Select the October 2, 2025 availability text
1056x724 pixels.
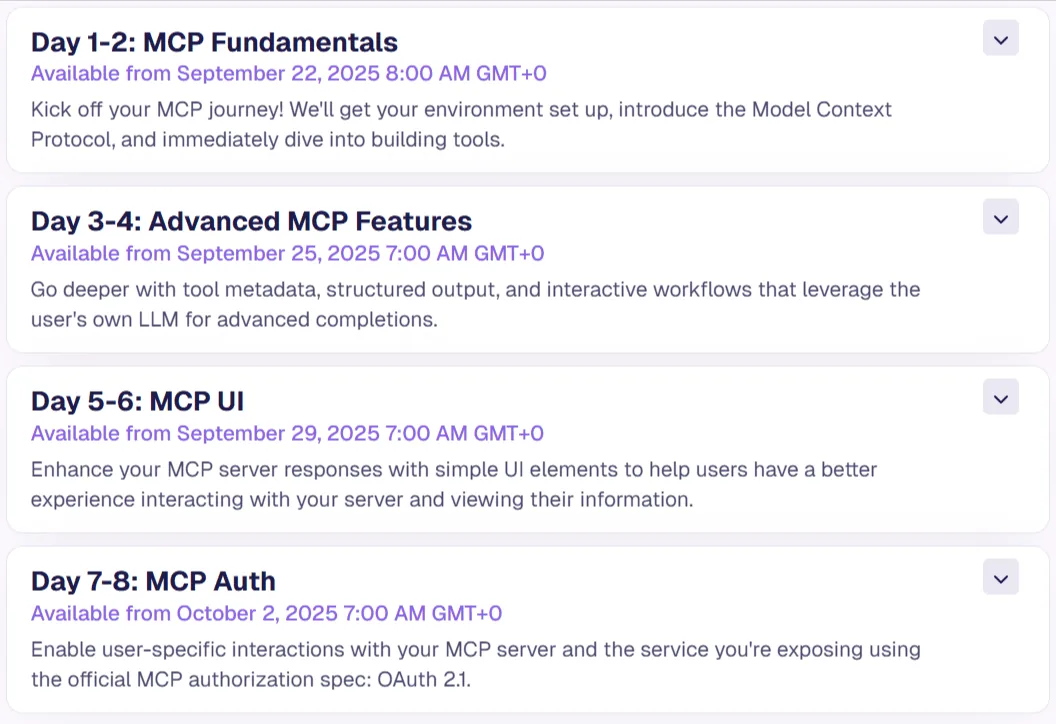click(267, 613)
